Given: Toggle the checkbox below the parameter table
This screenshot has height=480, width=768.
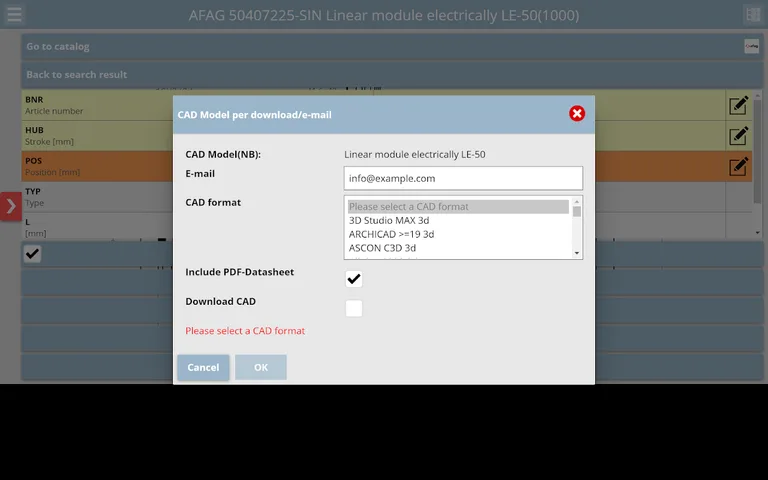Looking at the screenshot, I should coord(32,254).
